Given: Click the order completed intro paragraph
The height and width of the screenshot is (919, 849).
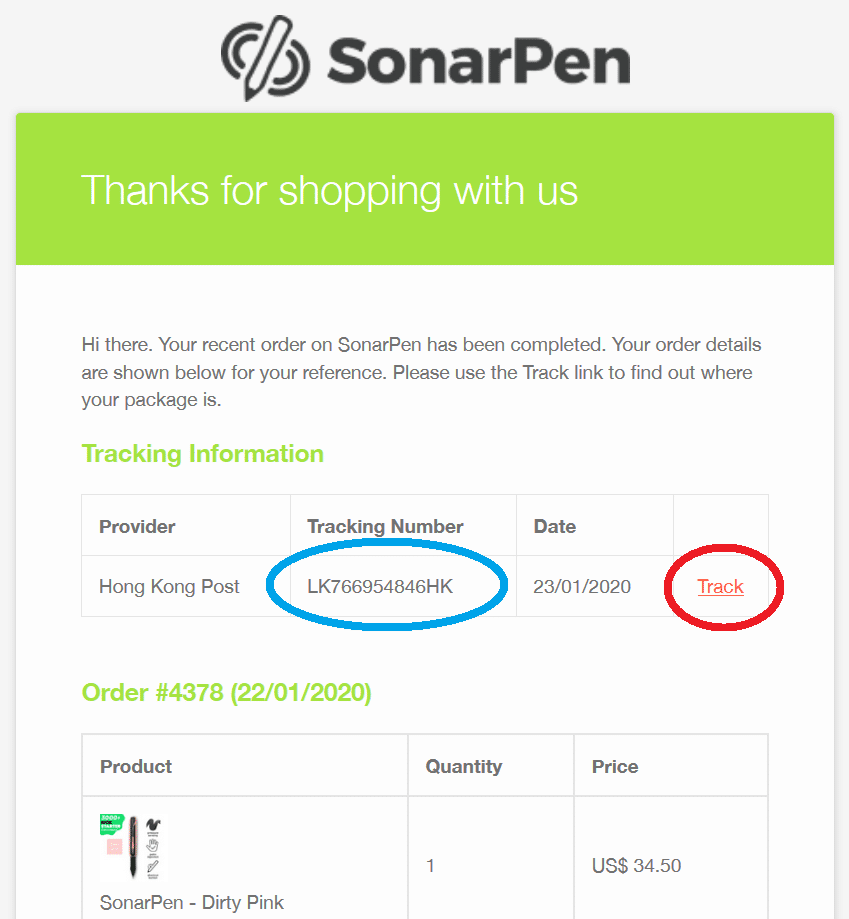Looking at the screenshot, I should 420,372.
